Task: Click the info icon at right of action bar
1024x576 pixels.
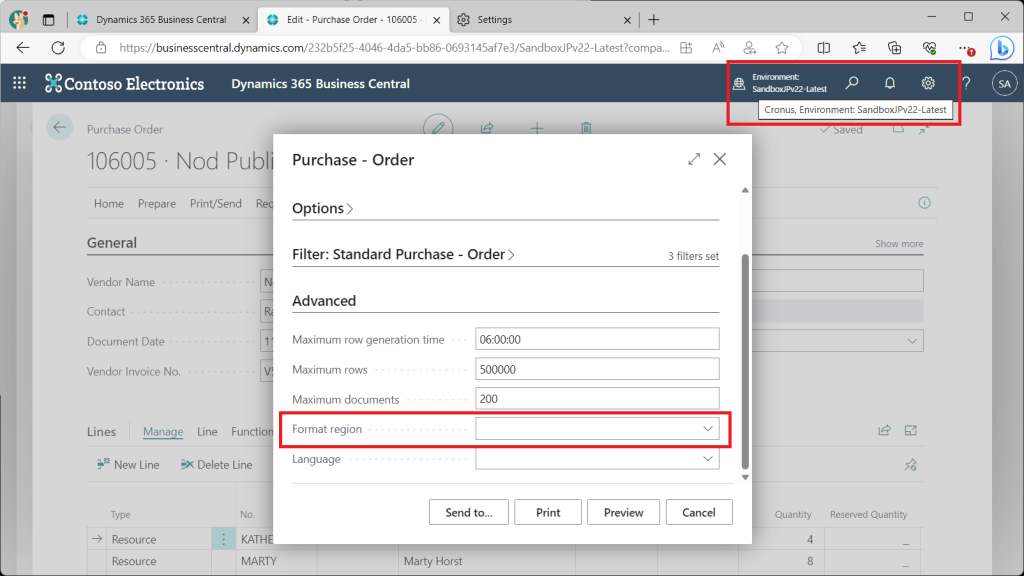Action: (x=924, y=202)
